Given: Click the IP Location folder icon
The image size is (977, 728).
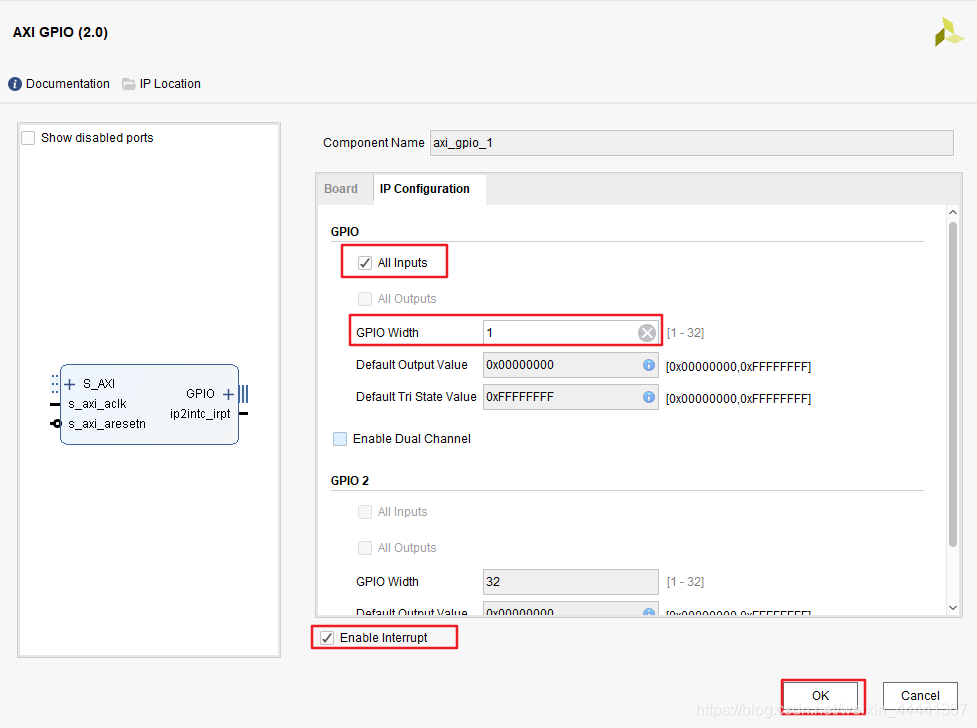Looking at the screenshot, I should tap(128, 84).
